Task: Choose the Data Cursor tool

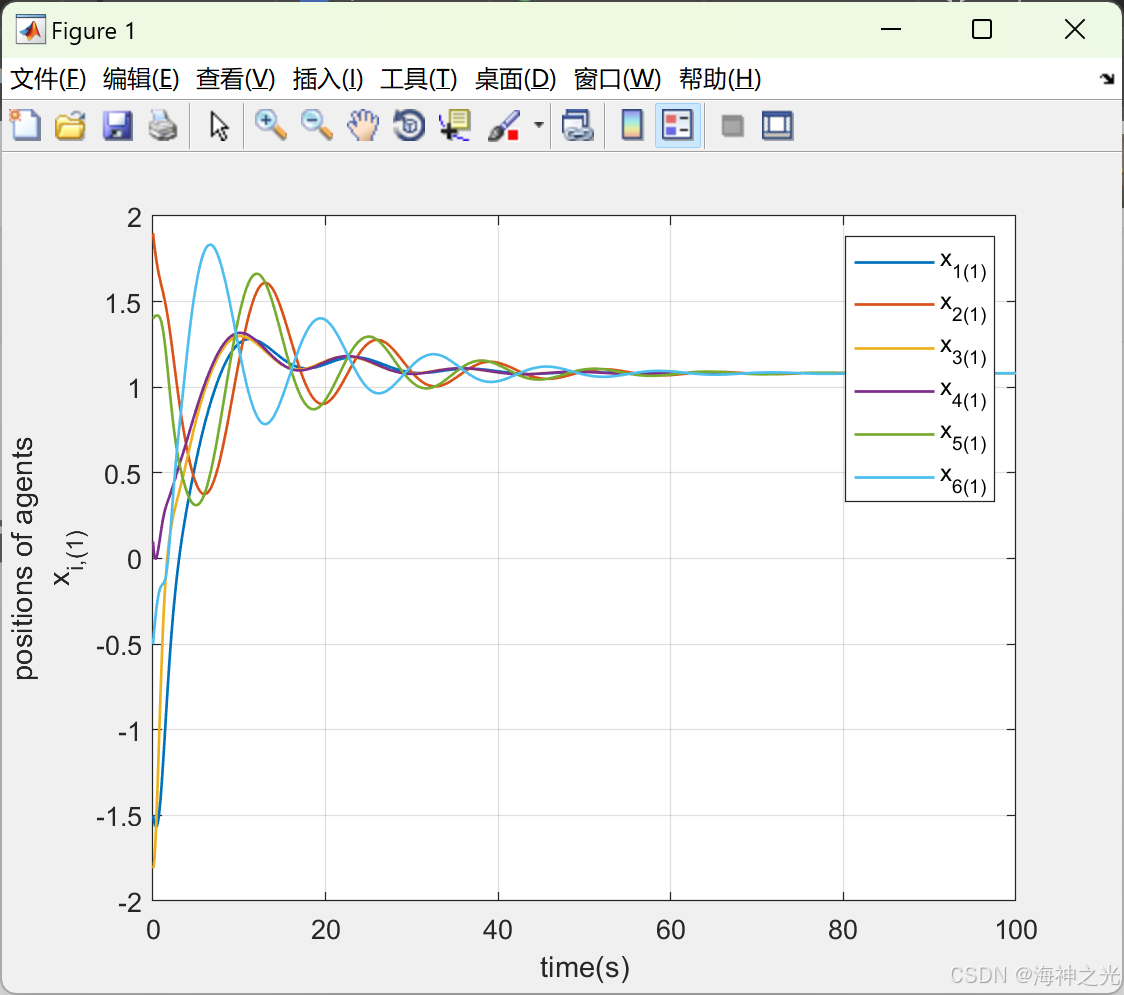Action: tap(455, 125)
